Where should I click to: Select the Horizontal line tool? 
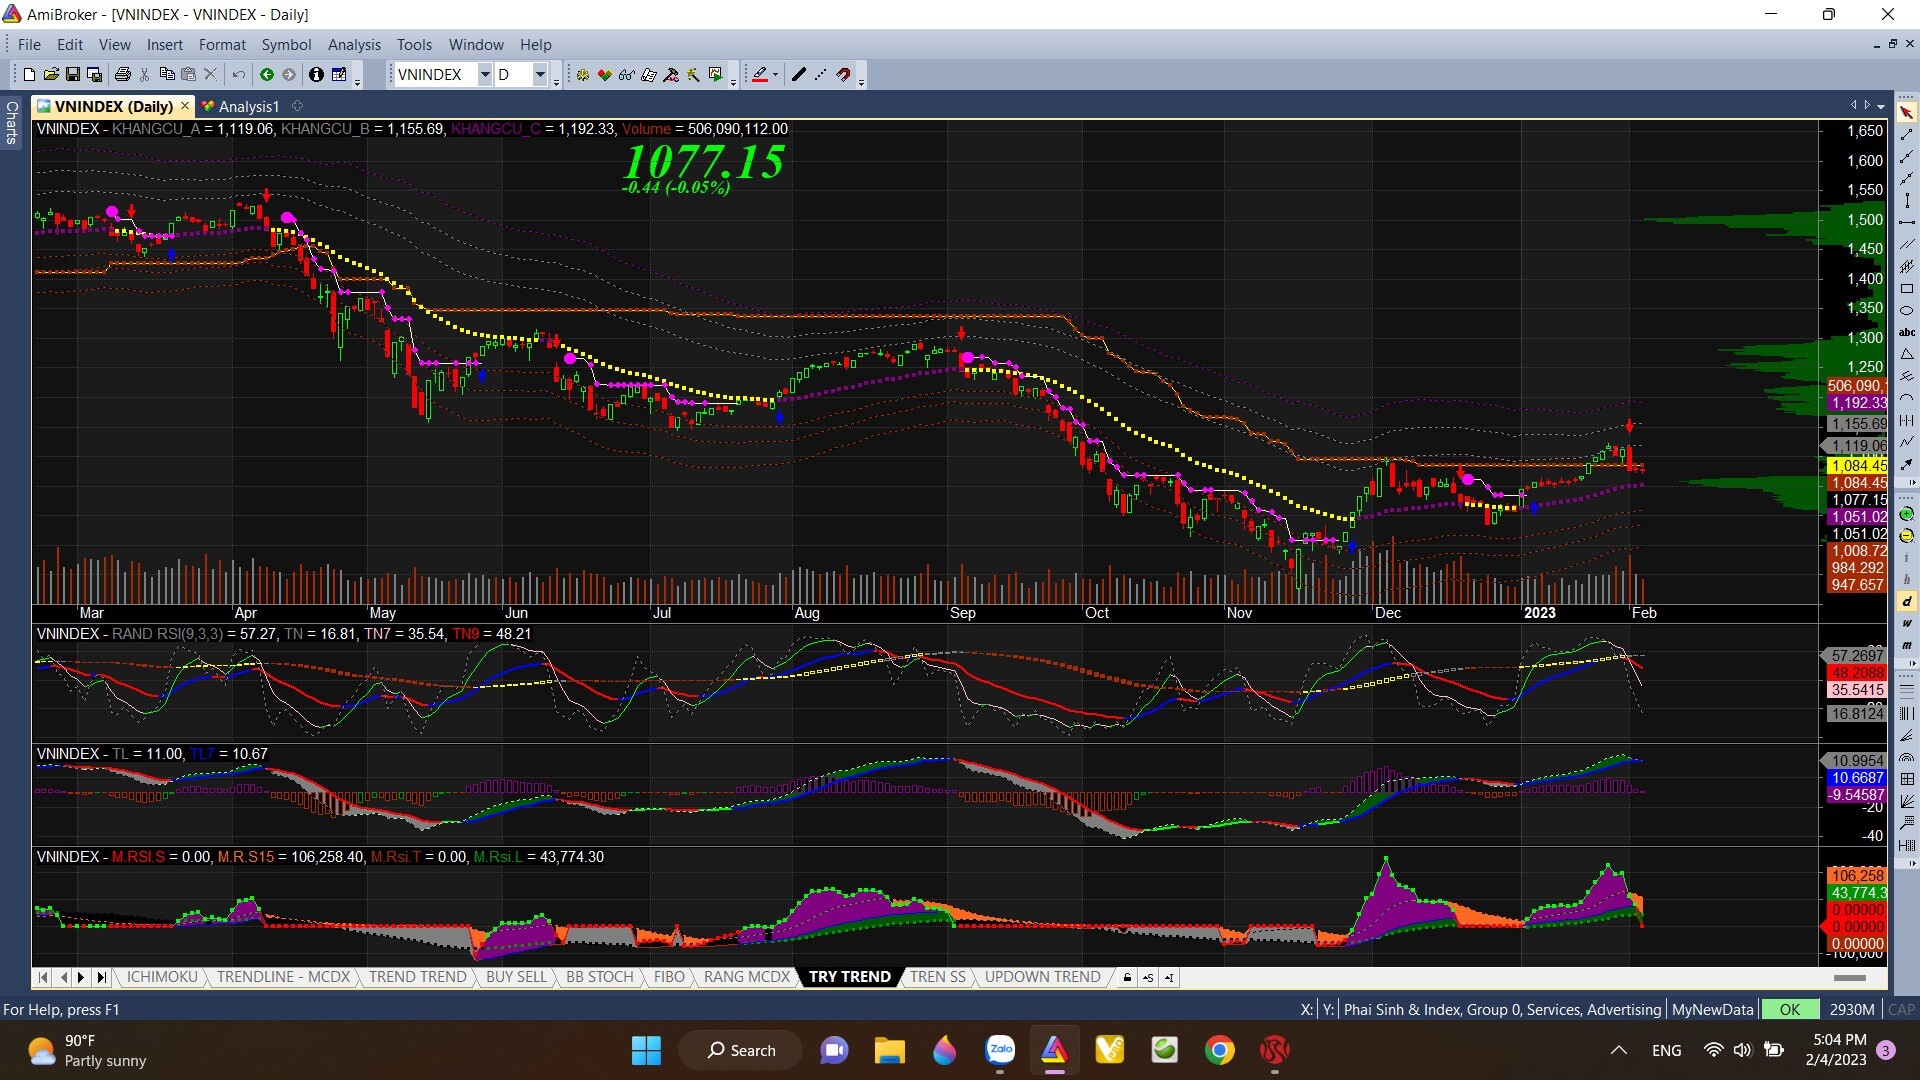click(1906, 223)
